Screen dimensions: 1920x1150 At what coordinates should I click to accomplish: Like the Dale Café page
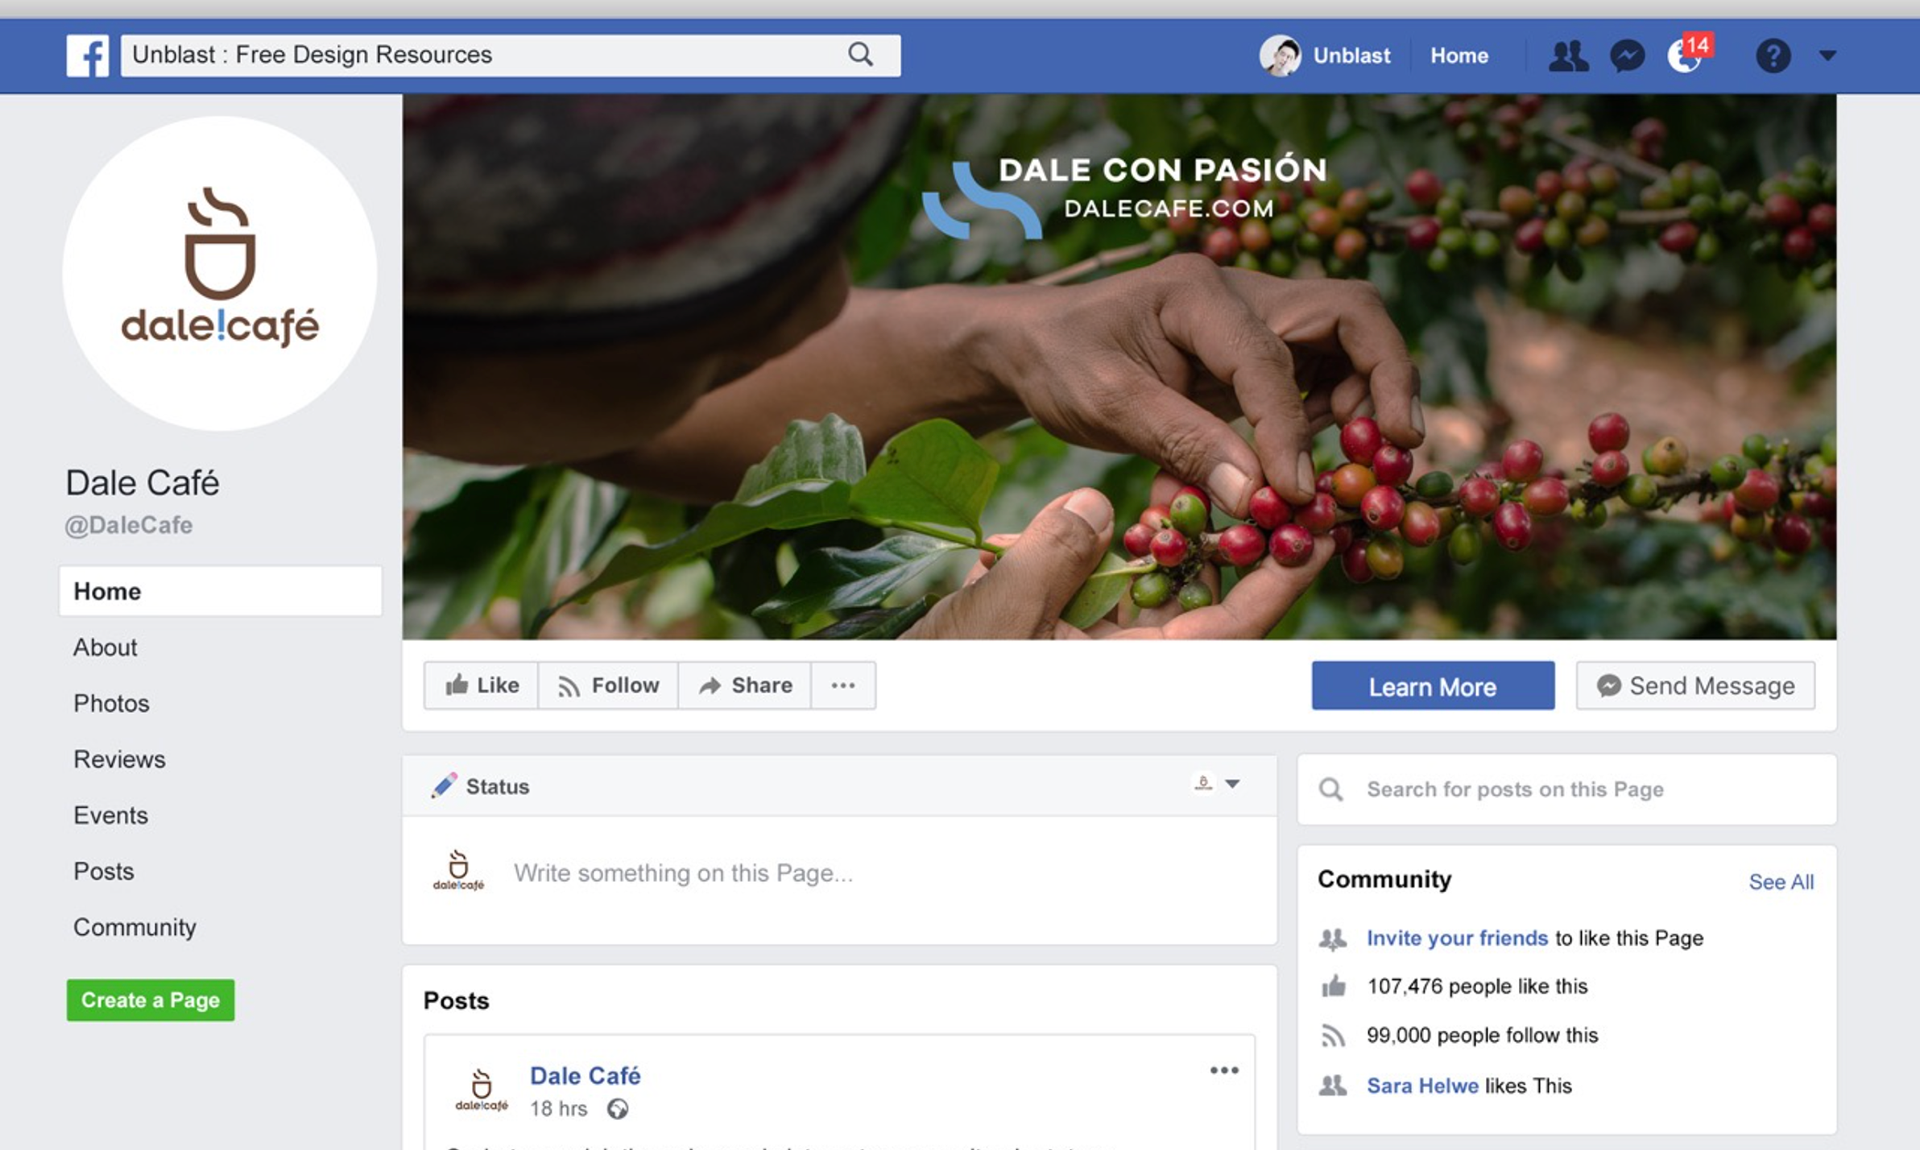(481, 685)
